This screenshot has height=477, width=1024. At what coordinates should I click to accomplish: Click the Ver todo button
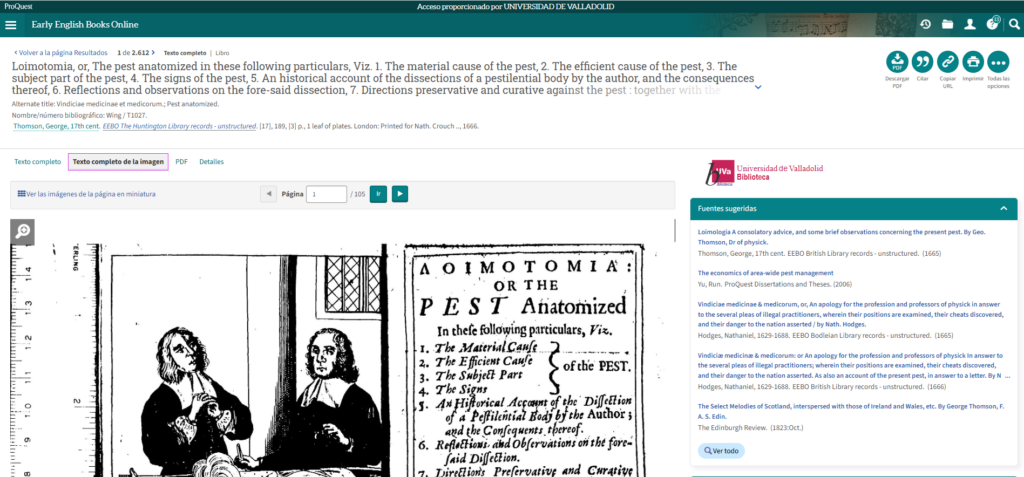point(720,451)
